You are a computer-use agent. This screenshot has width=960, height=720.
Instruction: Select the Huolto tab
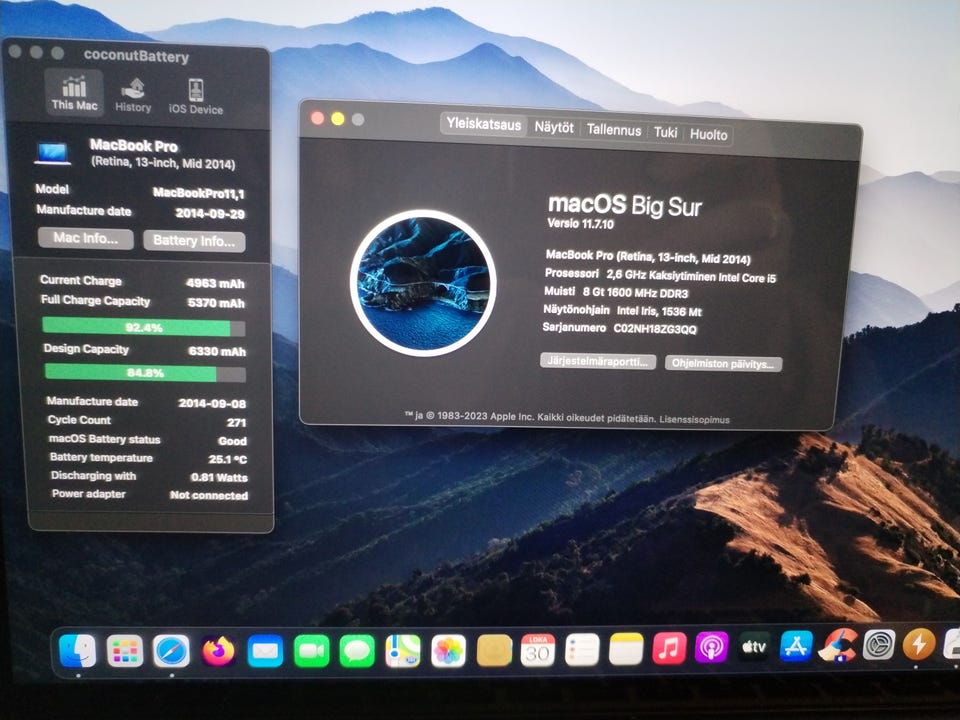pos(708,134)
